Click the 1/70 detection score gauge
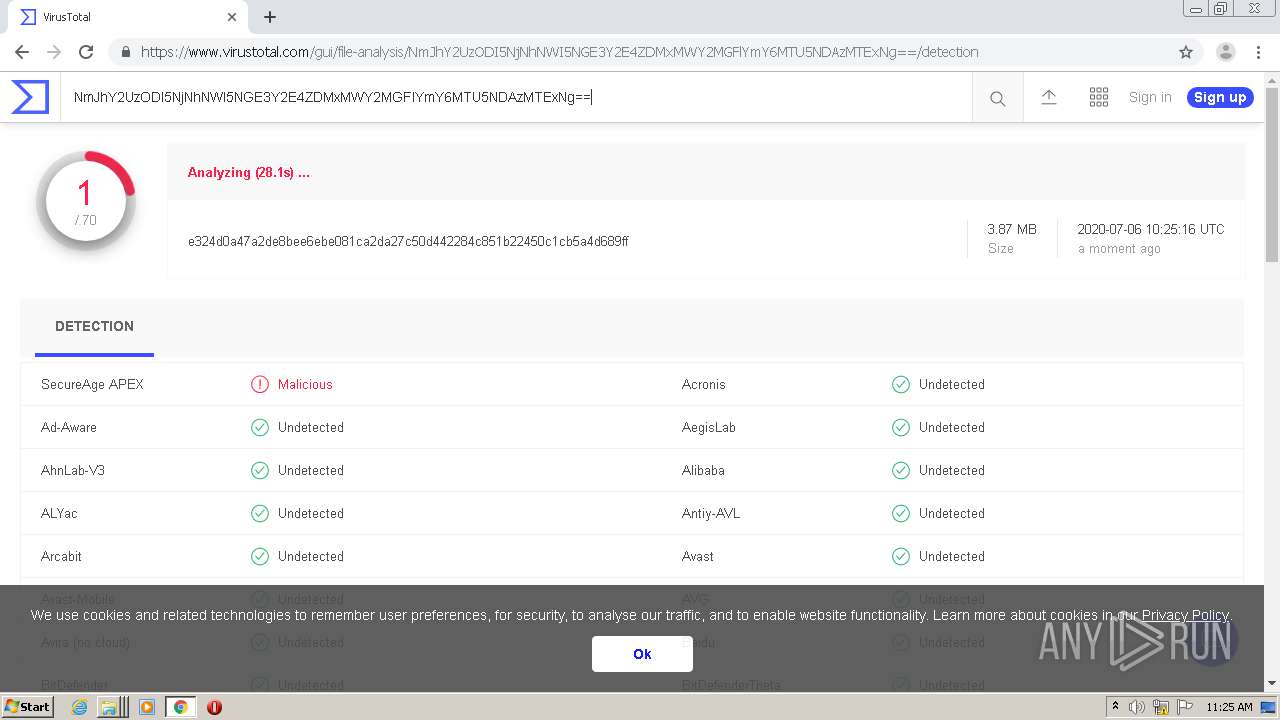Viewport: 1280px width, 720px height. click(85, 201)
